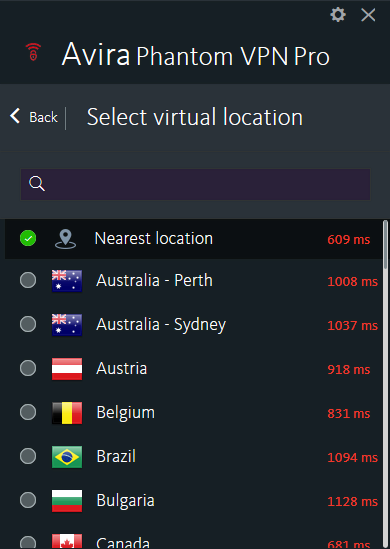Choose Brazil from the location list
Screen dimensions: 390x549
tap(194, 457)
